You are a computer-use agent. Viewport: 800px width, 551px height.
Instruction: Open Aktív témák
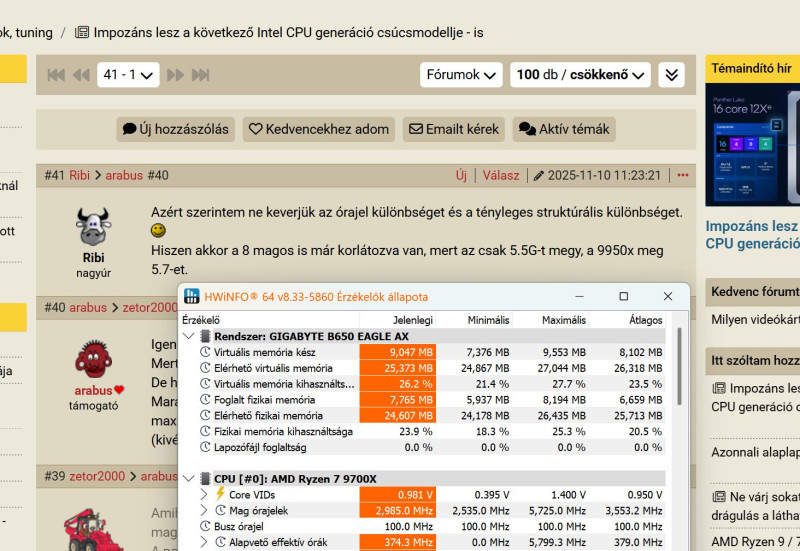pyautogui.click(x=564, y=129)
